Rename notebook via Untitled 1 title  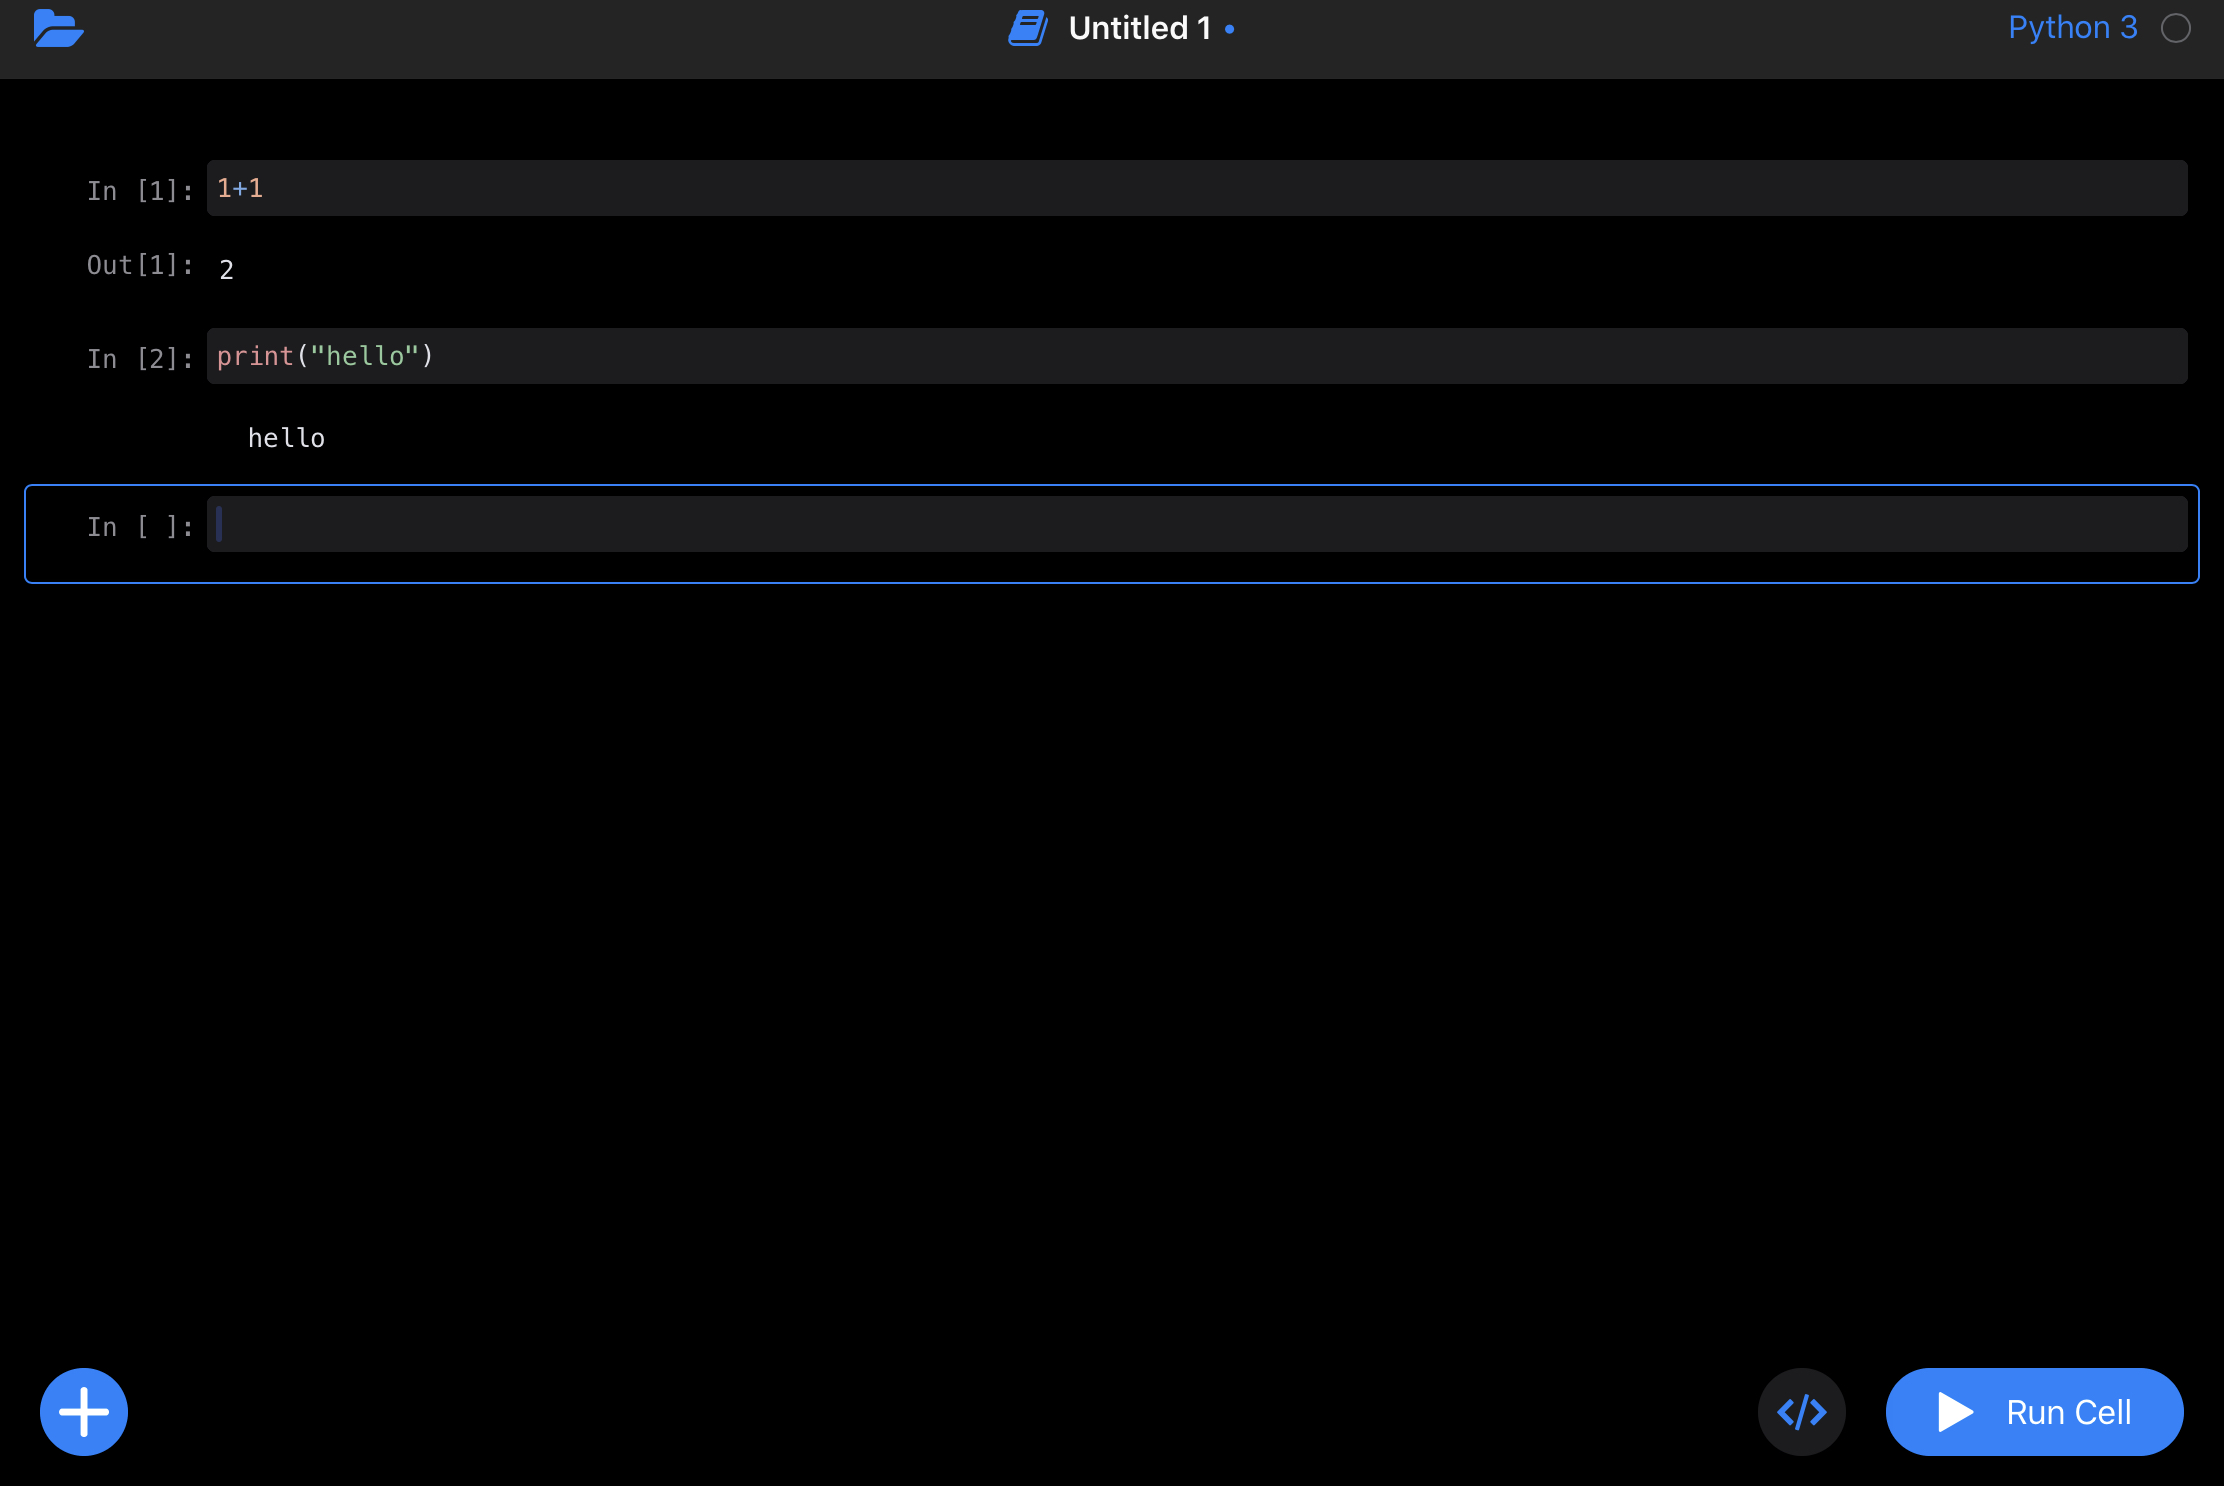[x=1139, y=29]
